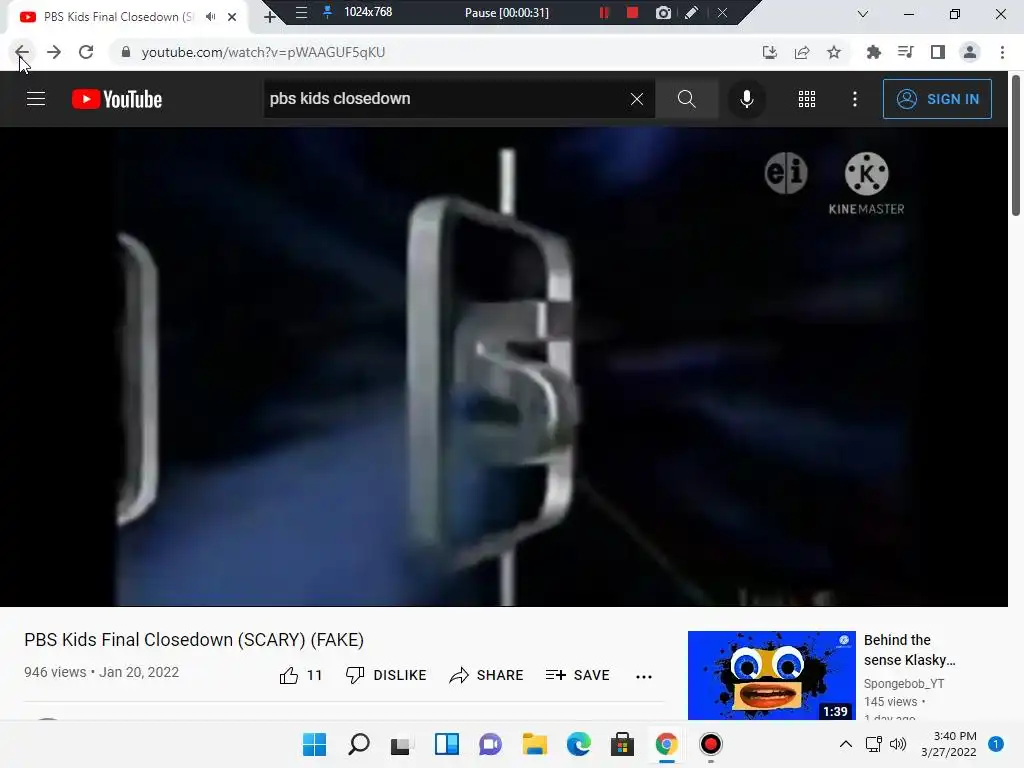Open the Chrome tab search chevron
Screen dimensions: 1024x768
[x=863, y=14]
